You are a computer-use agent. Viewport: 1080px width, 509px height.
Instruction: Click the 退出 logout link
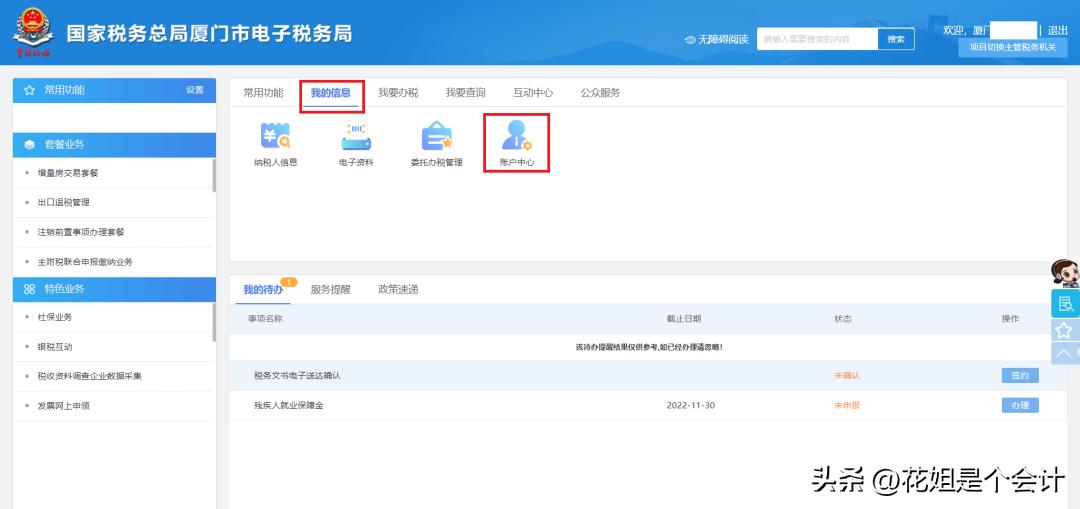[1057, 30]
